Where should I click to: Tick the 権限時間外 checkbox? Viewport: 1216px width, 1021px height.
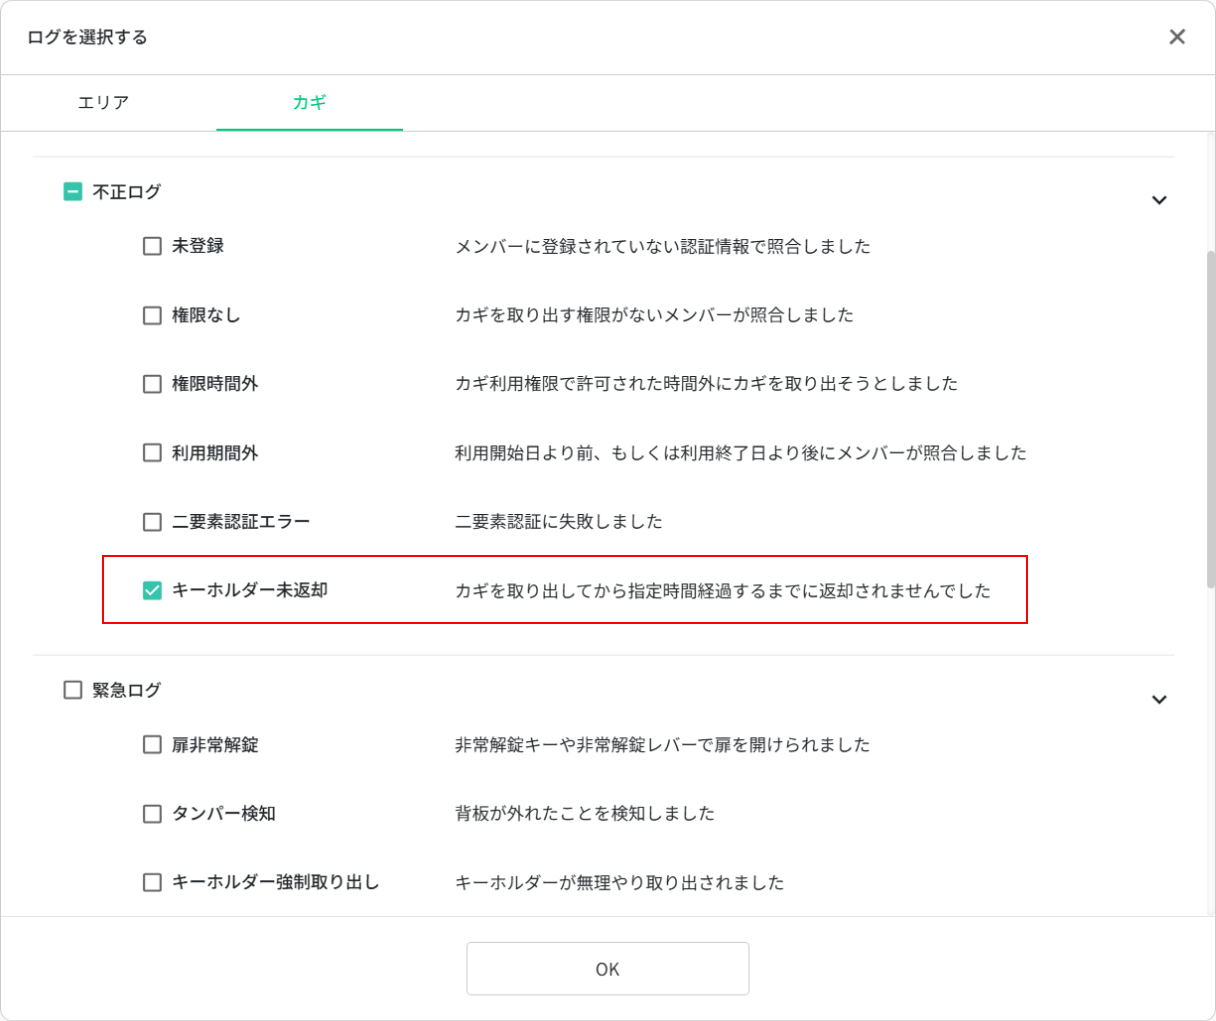pyautogui.click(x=152, y=384)
